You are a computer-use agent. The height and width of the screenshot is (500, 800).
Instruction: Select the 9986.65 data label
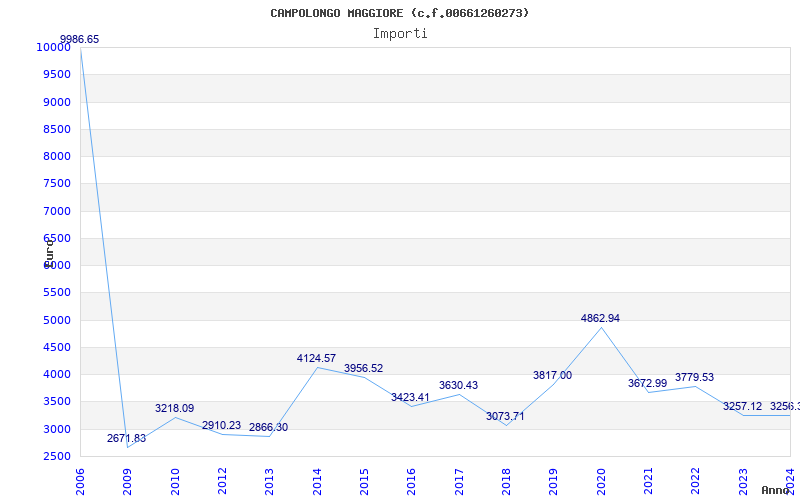[80, 40]
